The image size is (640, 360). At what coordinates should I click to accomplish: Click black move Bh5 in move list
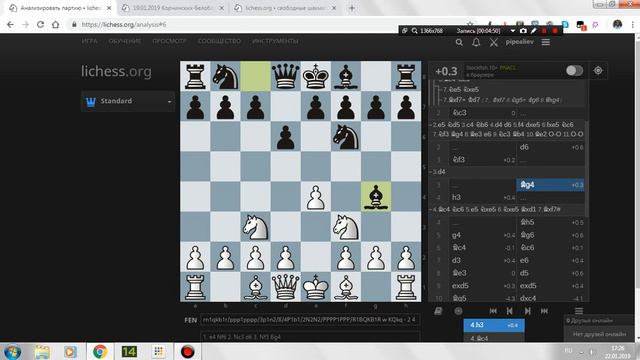[550, 222]
